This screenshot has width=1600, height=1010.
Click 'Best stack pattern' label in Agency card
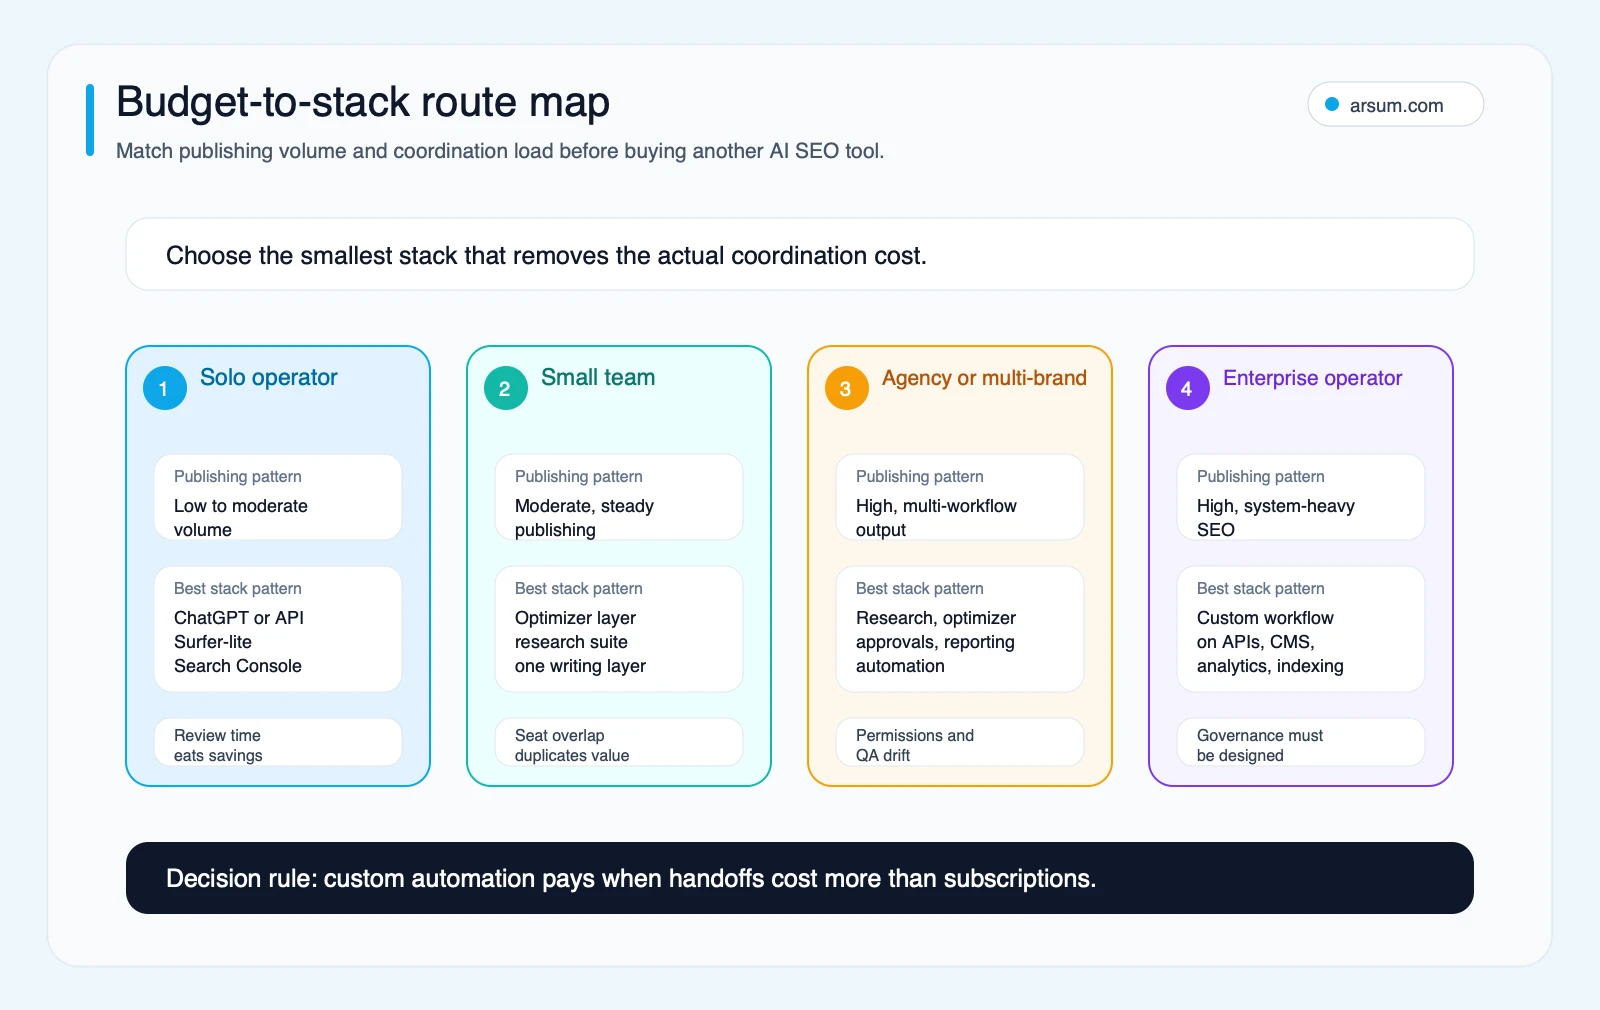click(x=920, y=589)
